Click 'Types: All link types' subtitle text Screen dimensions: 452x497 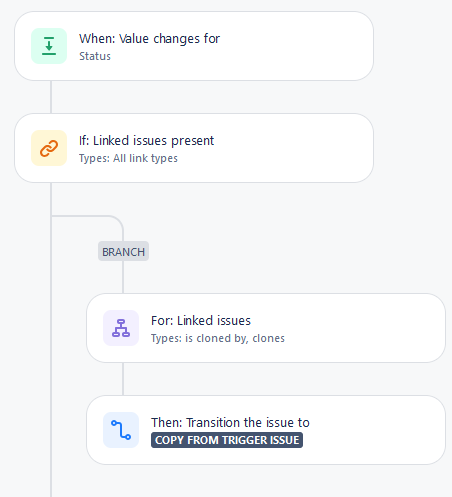(128, 158)
